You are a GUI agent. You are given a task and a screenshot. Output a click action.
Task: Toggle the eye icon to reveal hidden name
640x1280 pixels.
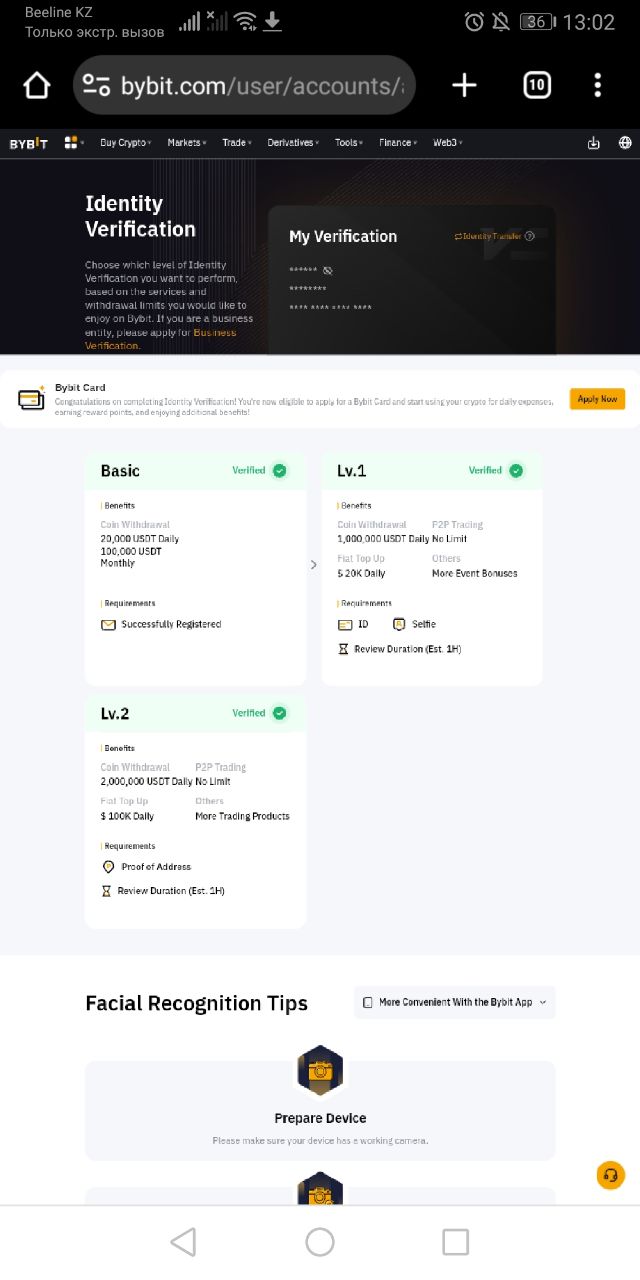327,271
